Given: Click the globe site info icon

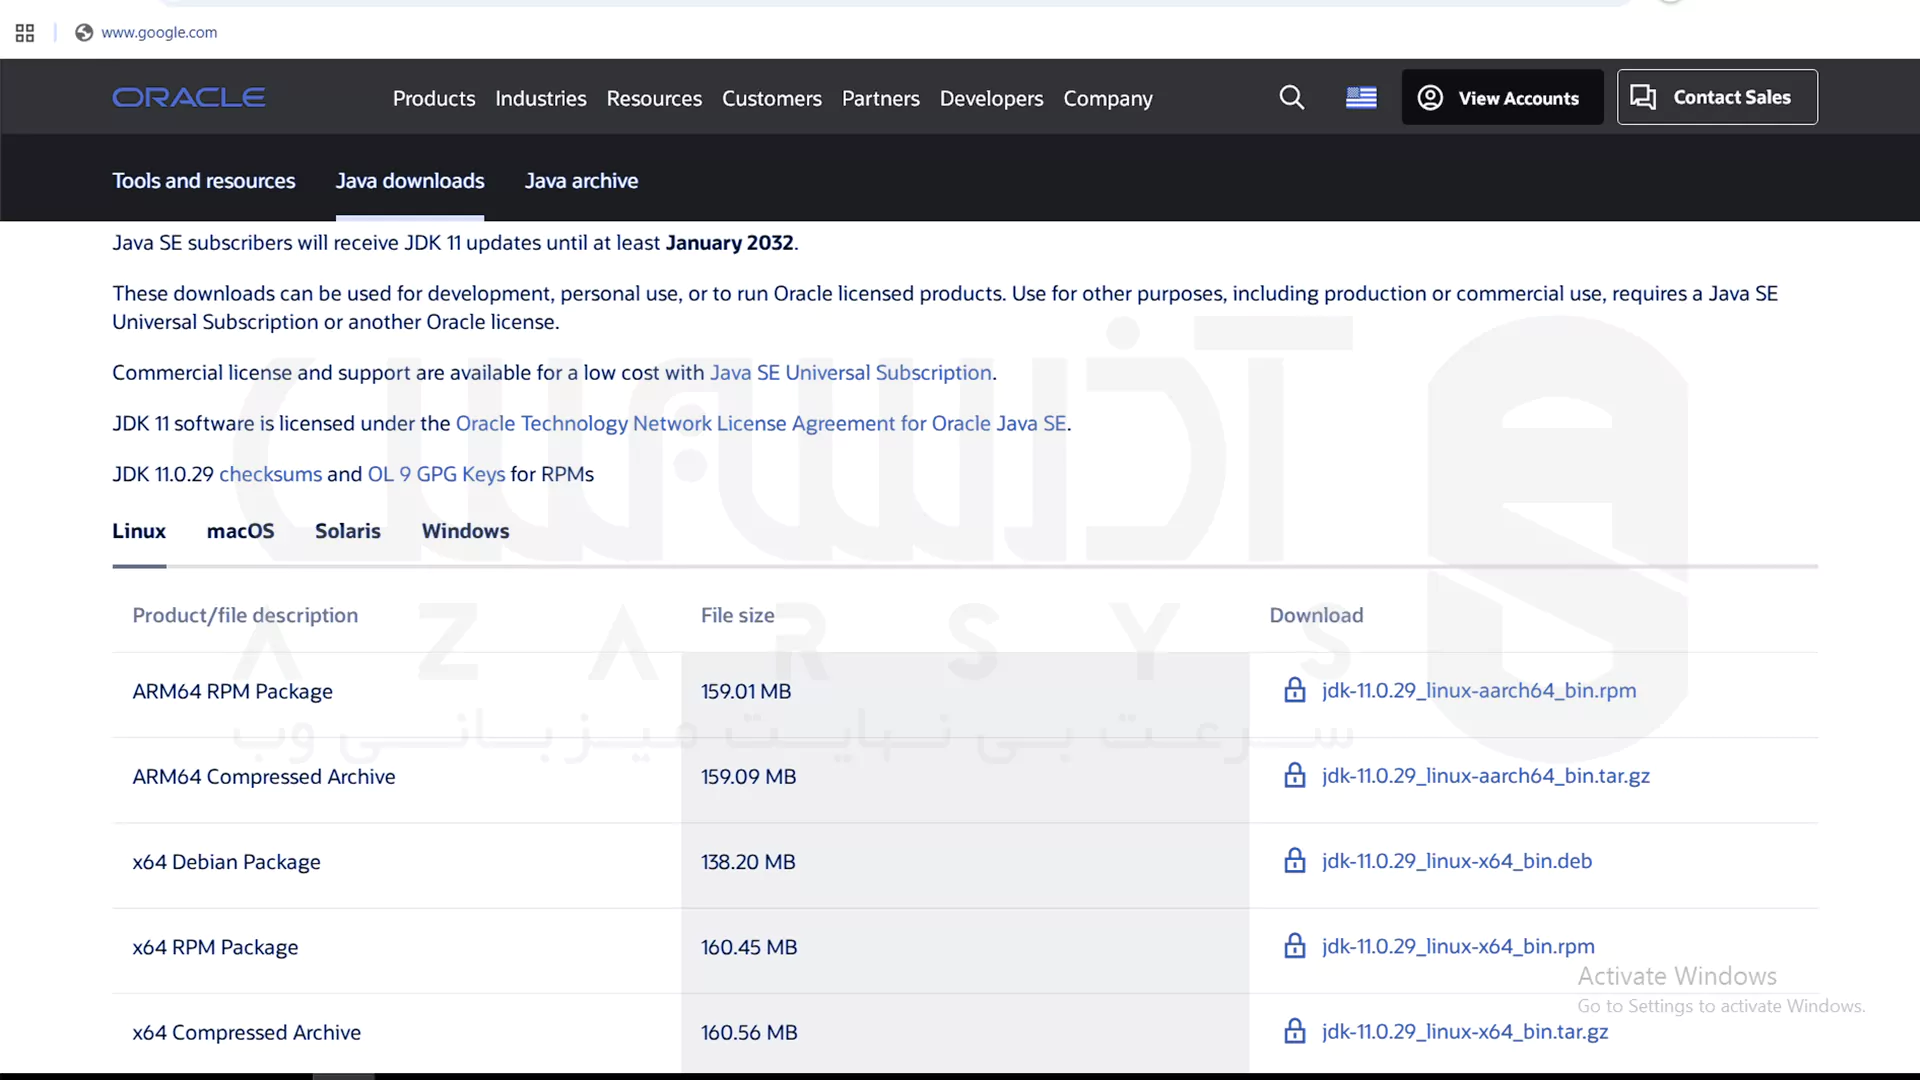Looking at the screenshot, I should tap(84, 33).
